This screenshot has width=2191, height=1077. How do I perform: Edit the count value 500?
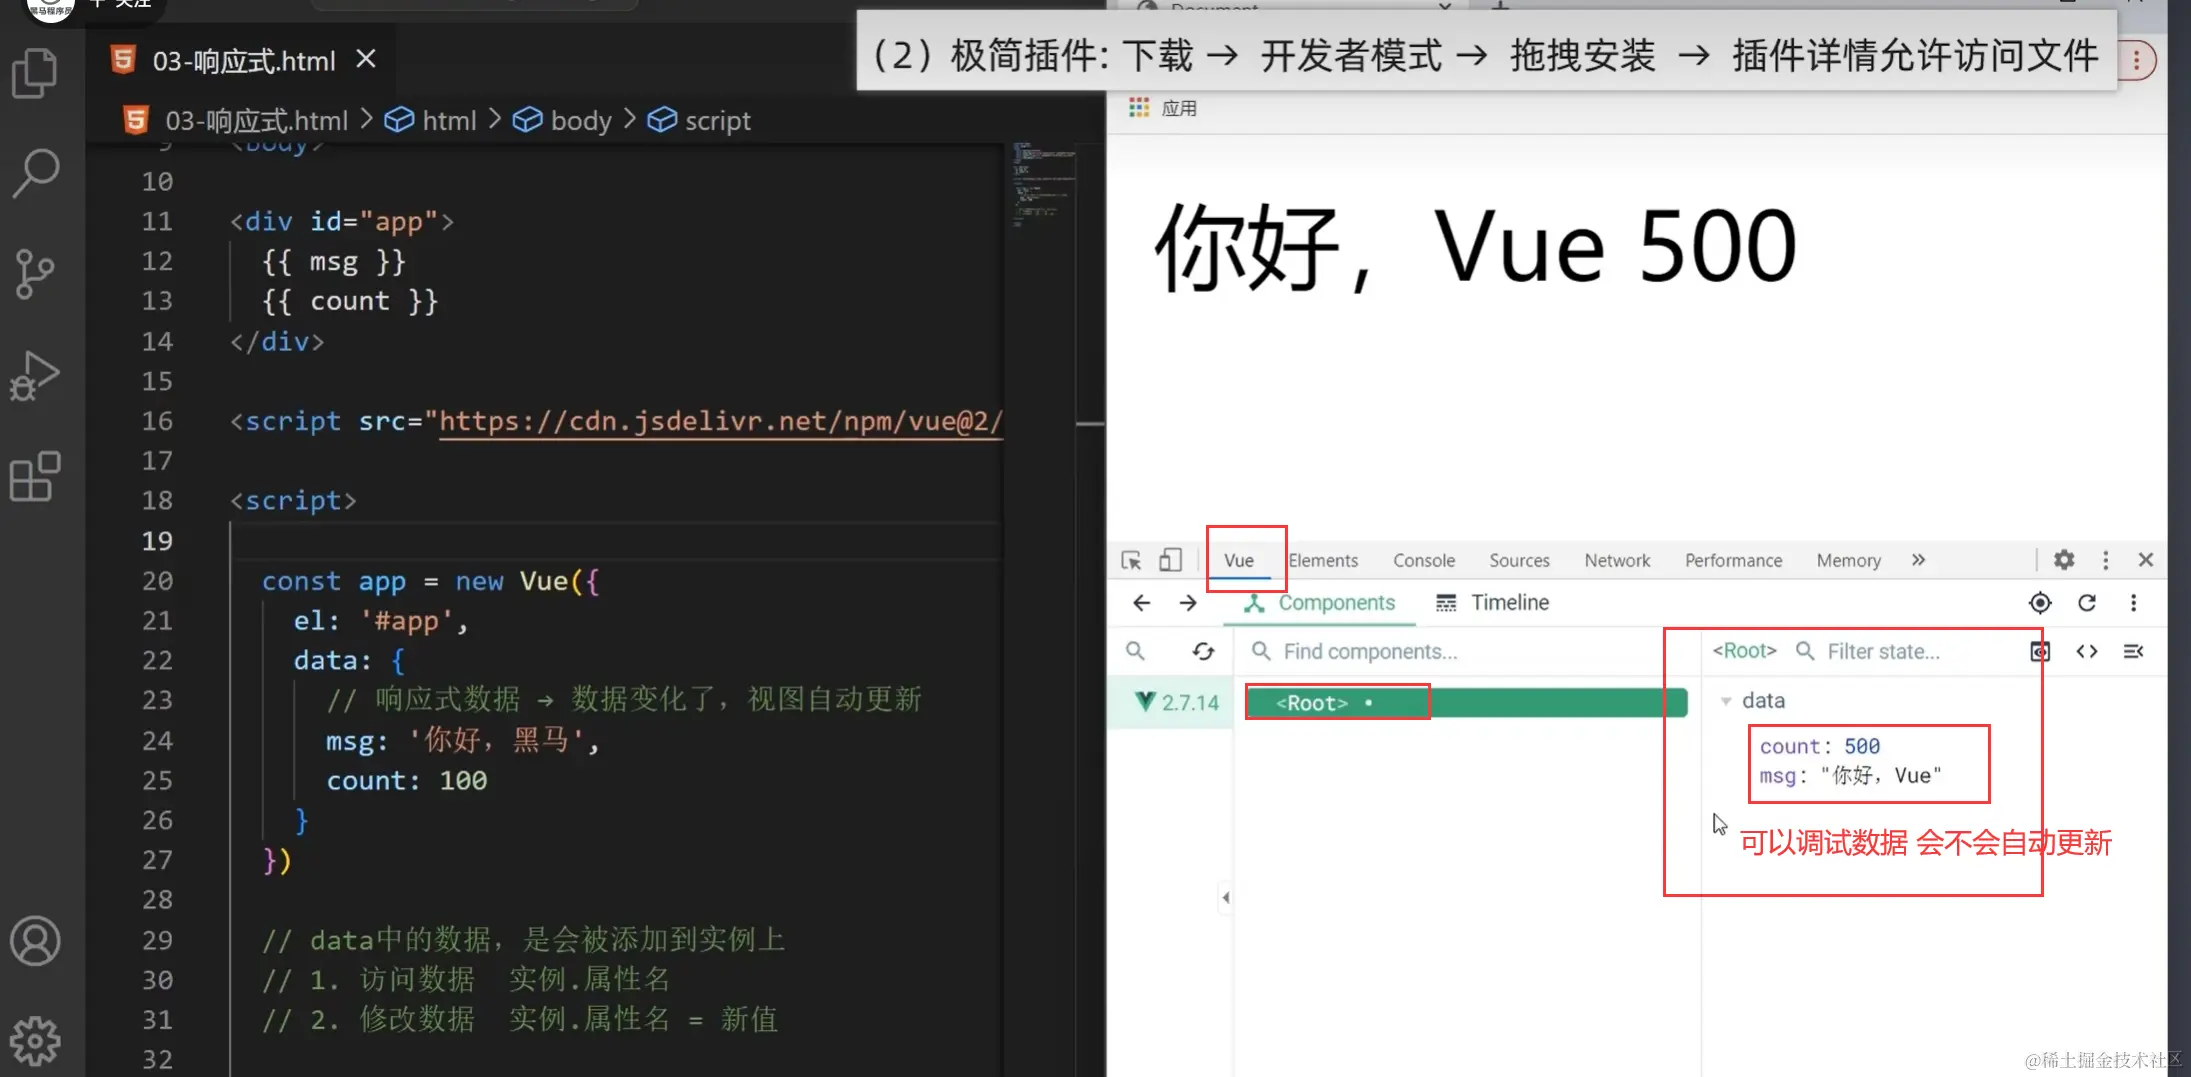point(1862,746)
